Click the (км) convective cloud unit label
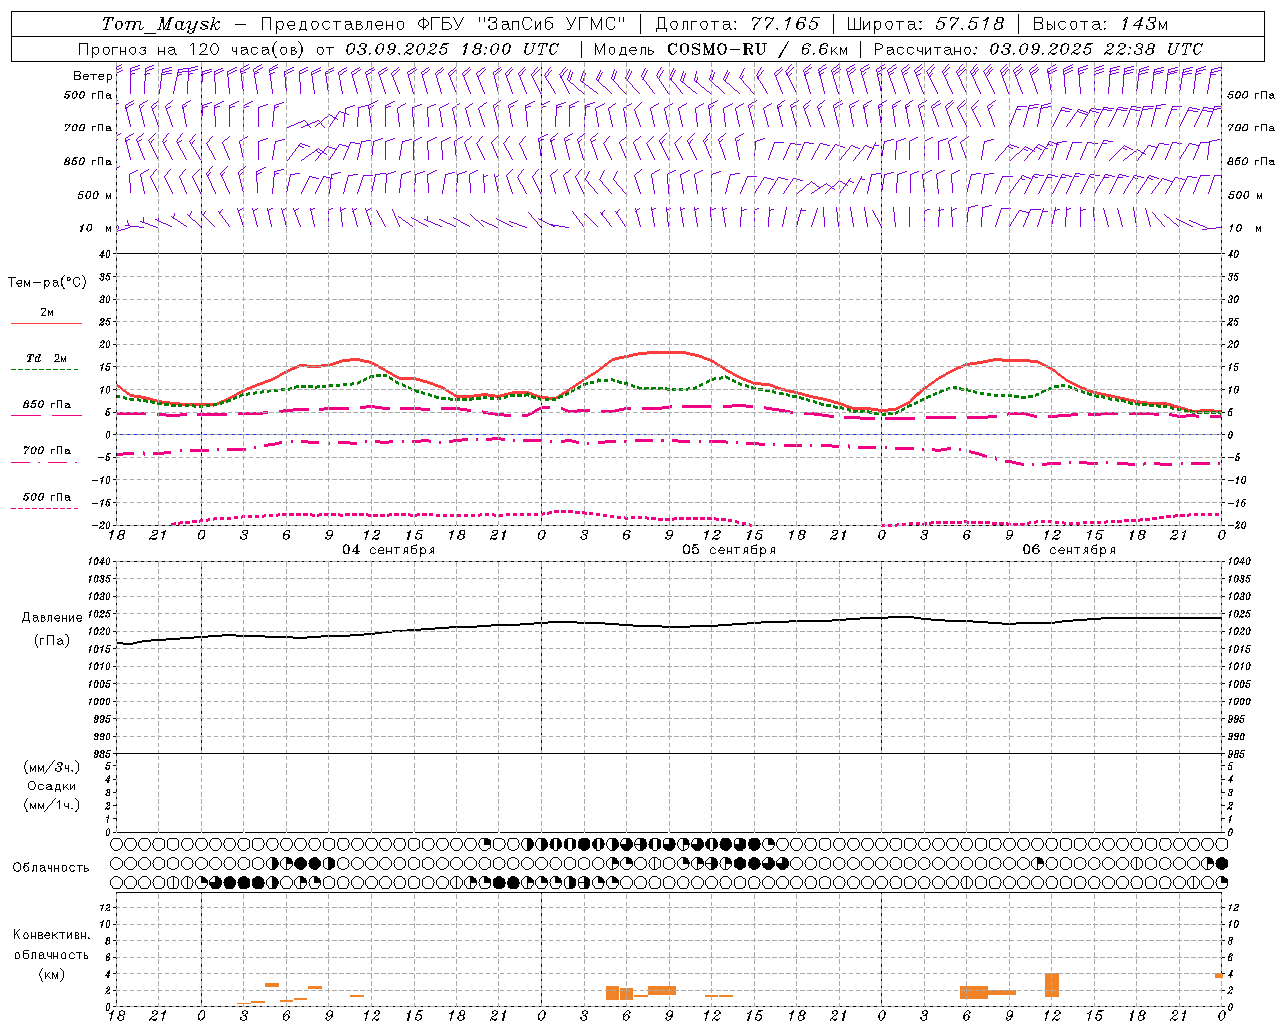1280x1024 pixels. pos(52,974)
